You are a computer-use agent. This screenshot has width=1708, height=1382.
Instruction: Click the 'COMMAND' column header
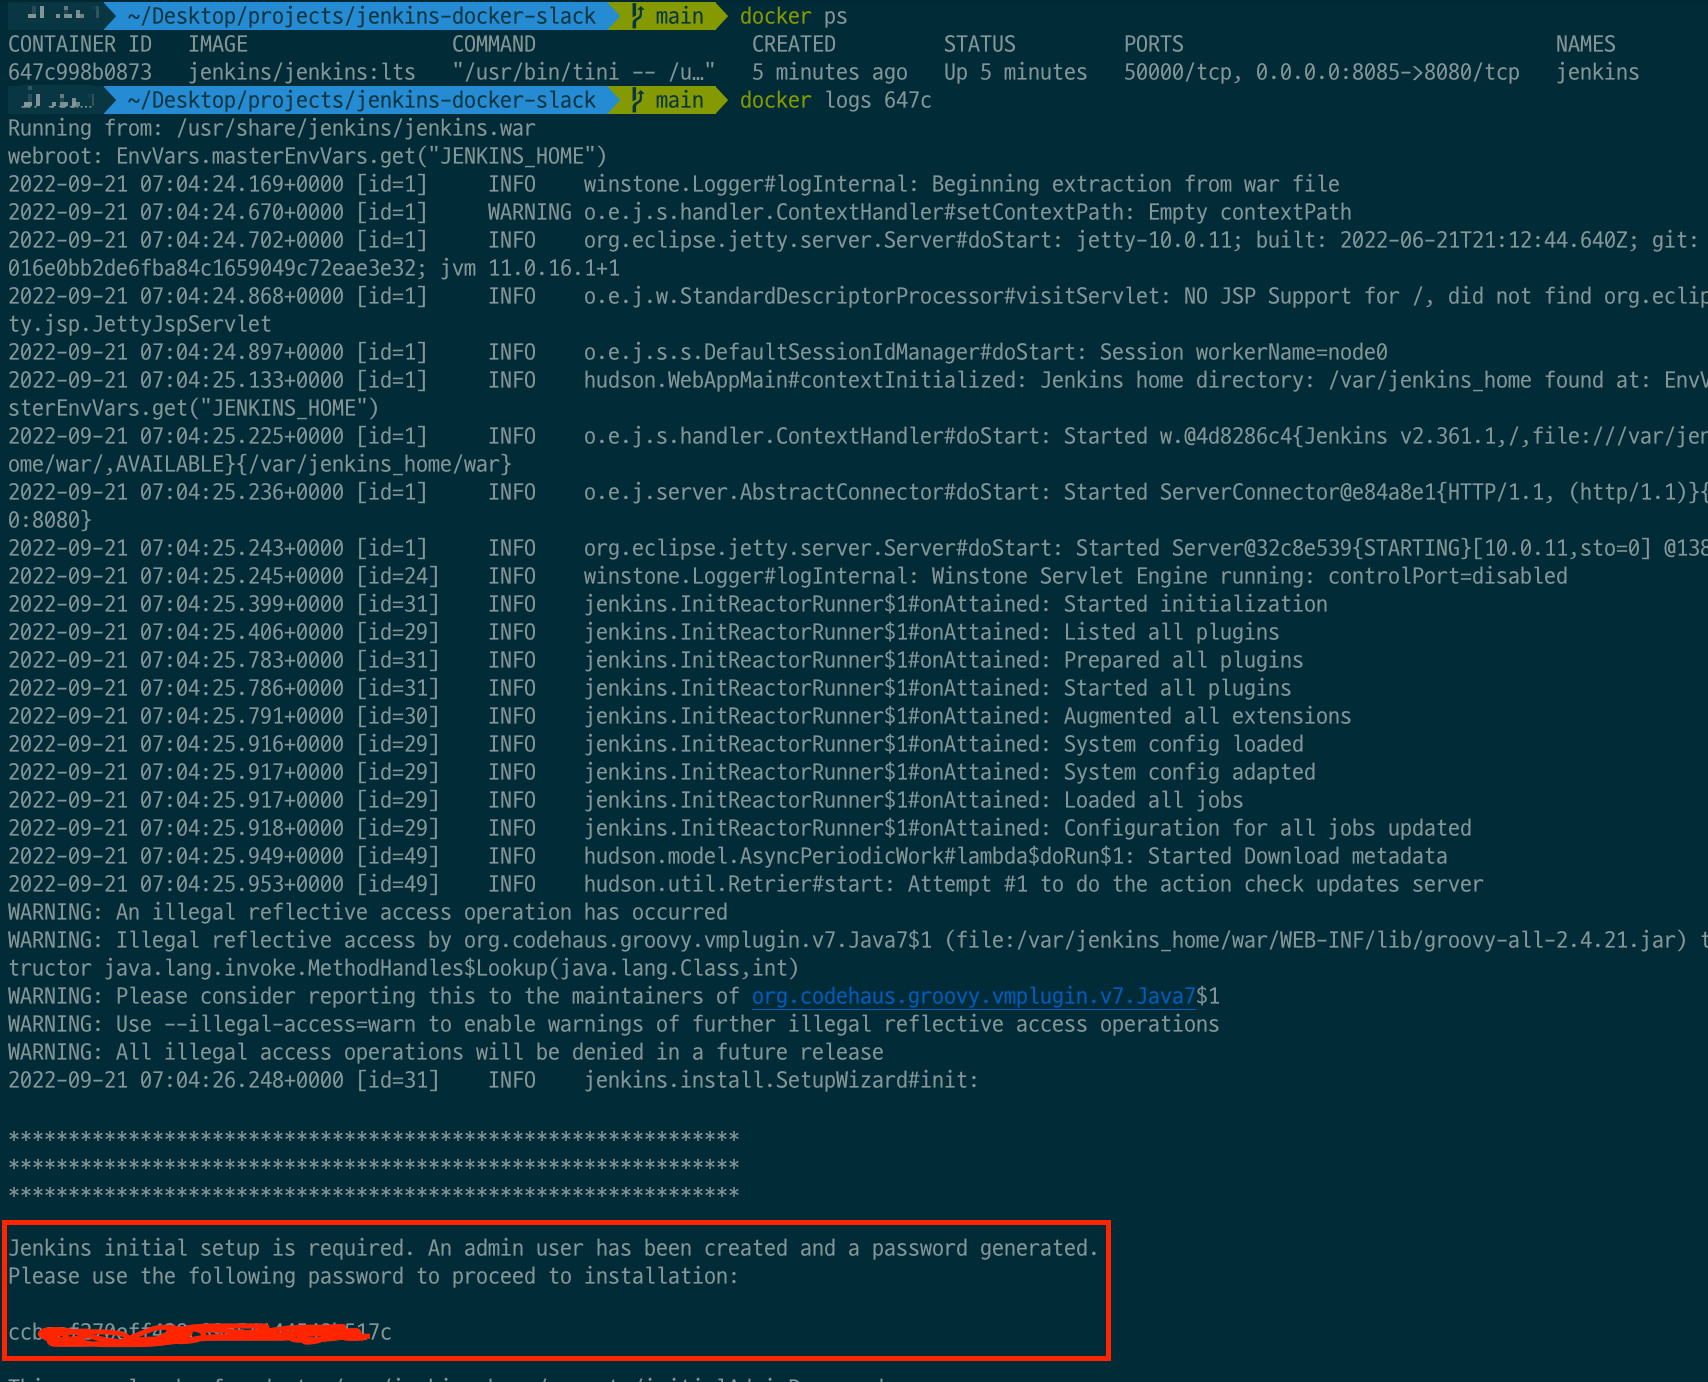[x=494, y=44]
